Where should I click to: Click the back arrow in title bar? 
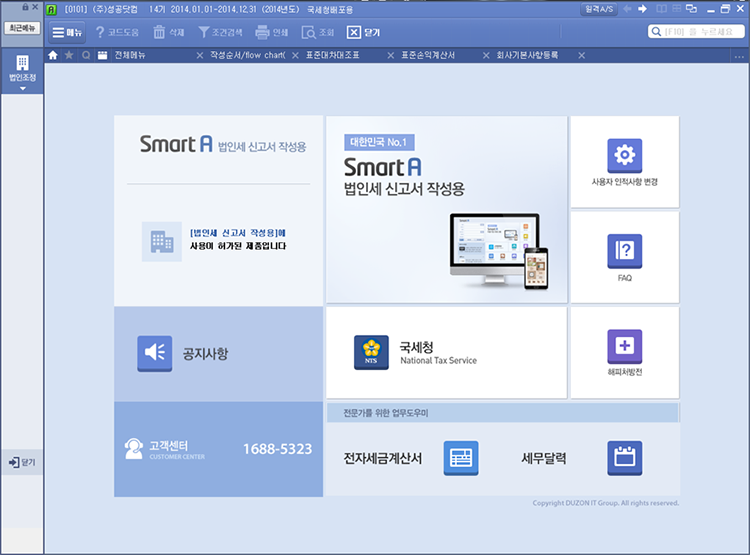pyautogui.click(x=627, y=9)
